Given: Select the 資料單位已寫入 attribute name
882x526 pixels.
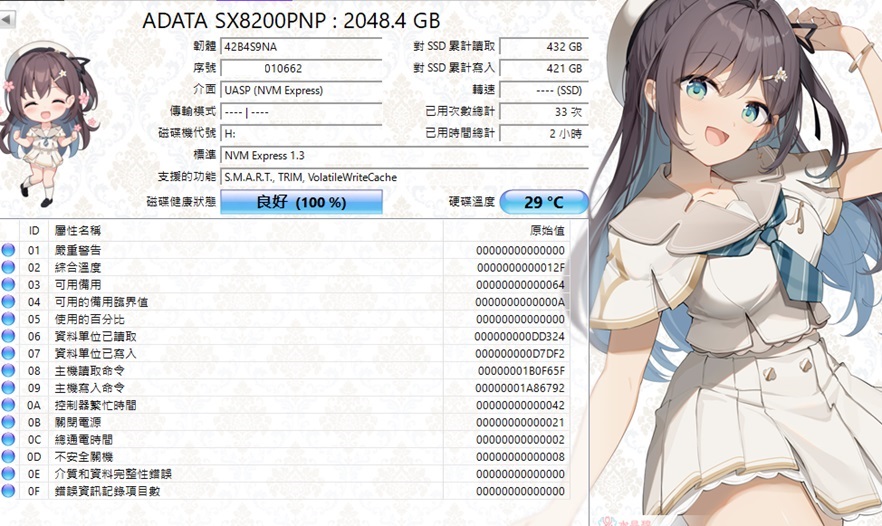Looking at the screenshot, I should tap(96, 353).
